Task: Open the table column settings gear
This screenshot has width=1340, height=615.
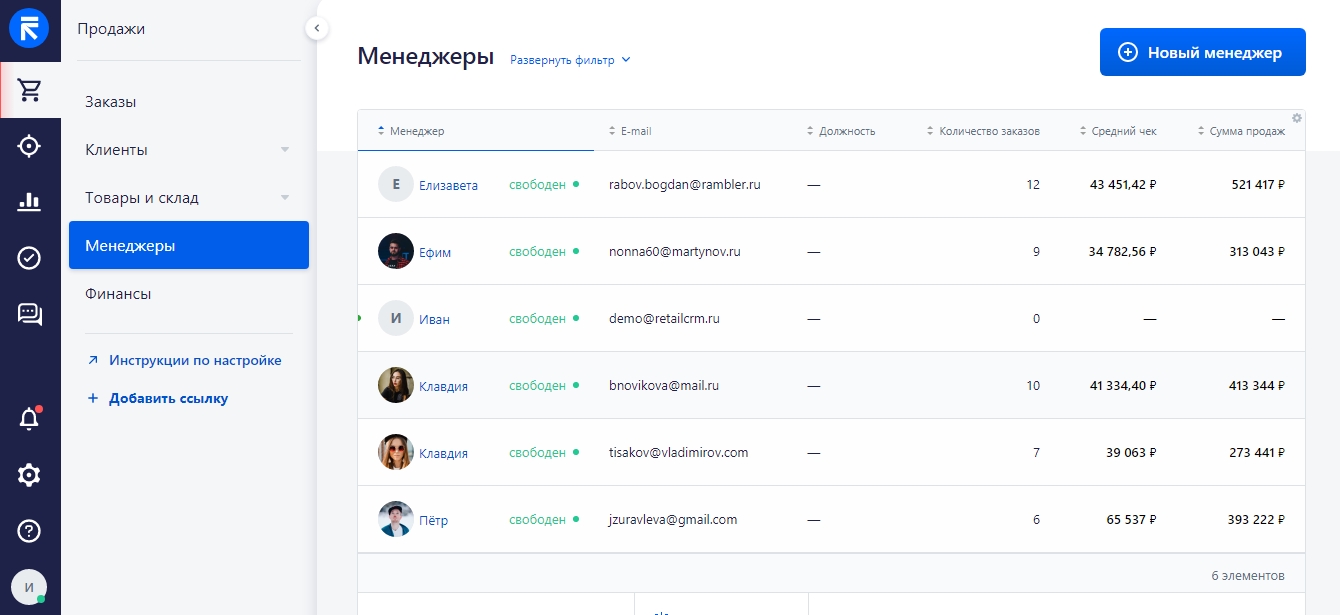Action: pyautogui.click(x=1296, y=117)
